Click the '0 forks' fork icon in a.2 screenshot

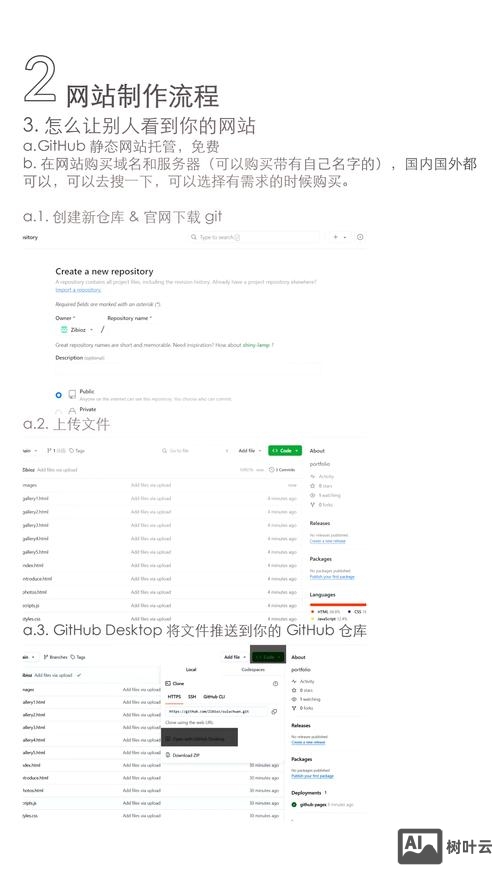coord(312,504)
